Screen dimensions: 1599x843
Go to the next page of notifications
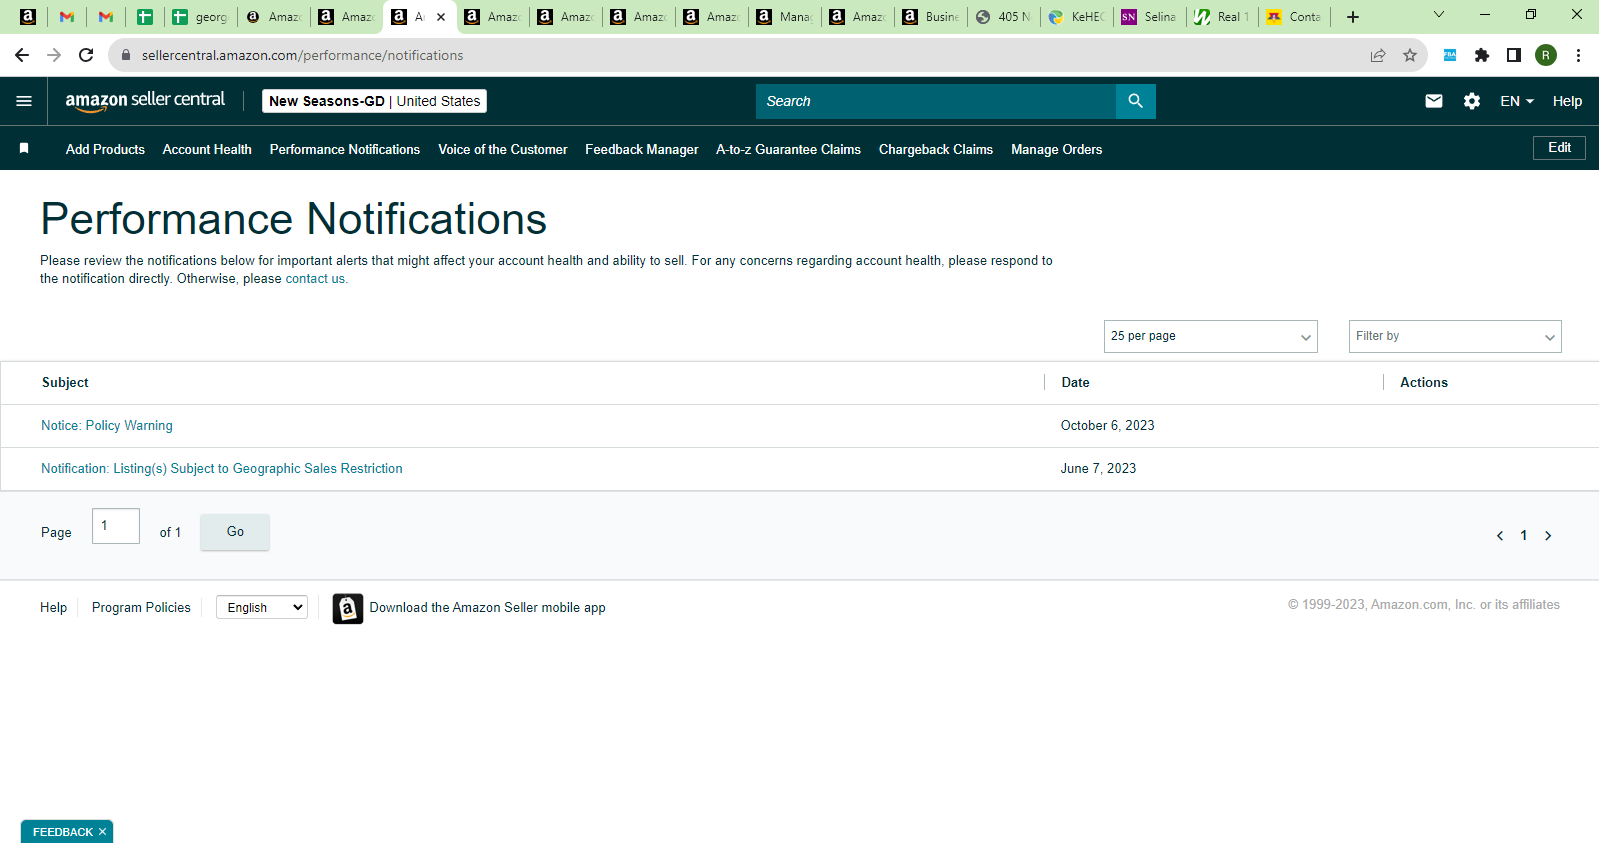(1548, 536)
